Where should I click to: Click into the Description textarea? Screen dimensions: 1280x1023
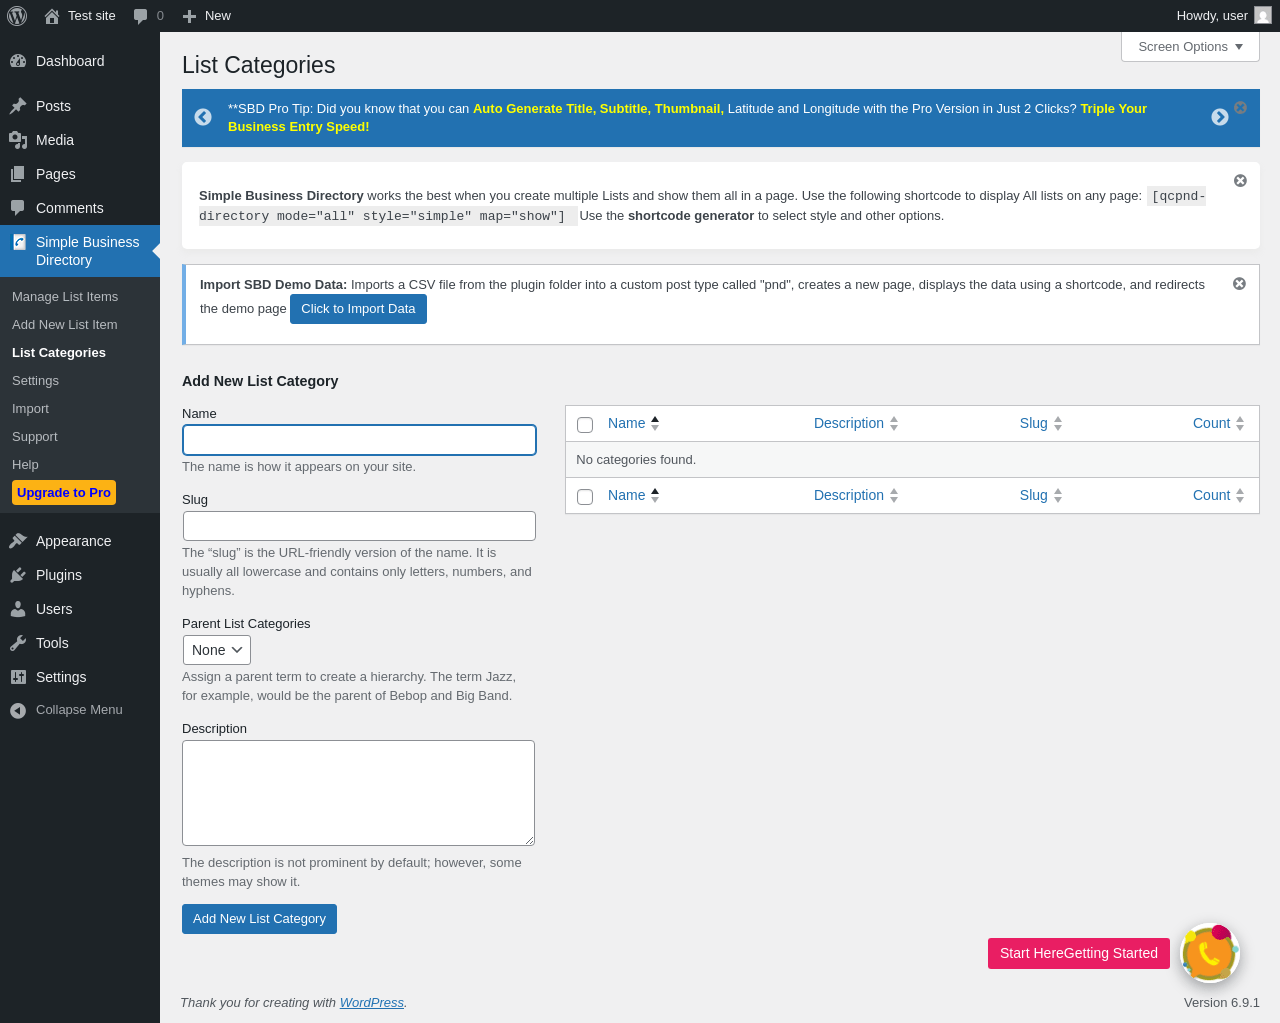tap(358, 793)
